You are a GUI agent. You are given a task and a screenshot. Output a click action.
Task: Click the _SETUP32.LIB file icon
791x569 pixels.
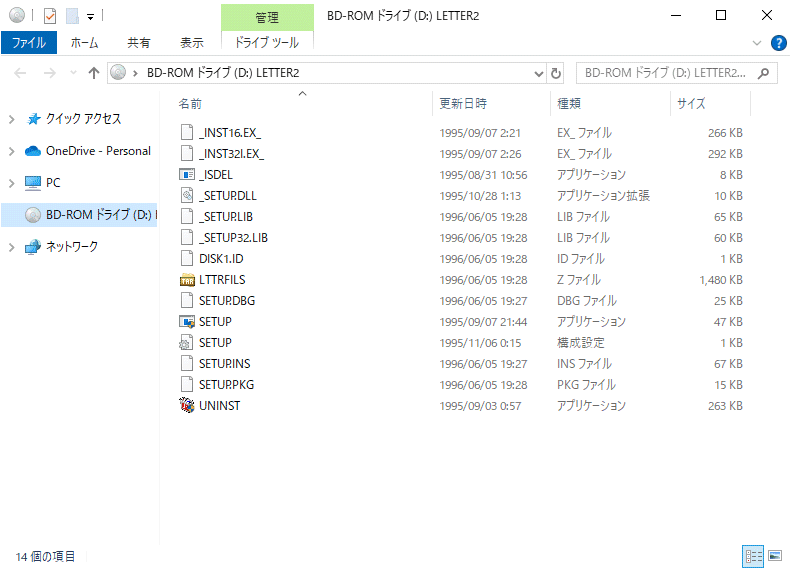(x=187, y=238)
